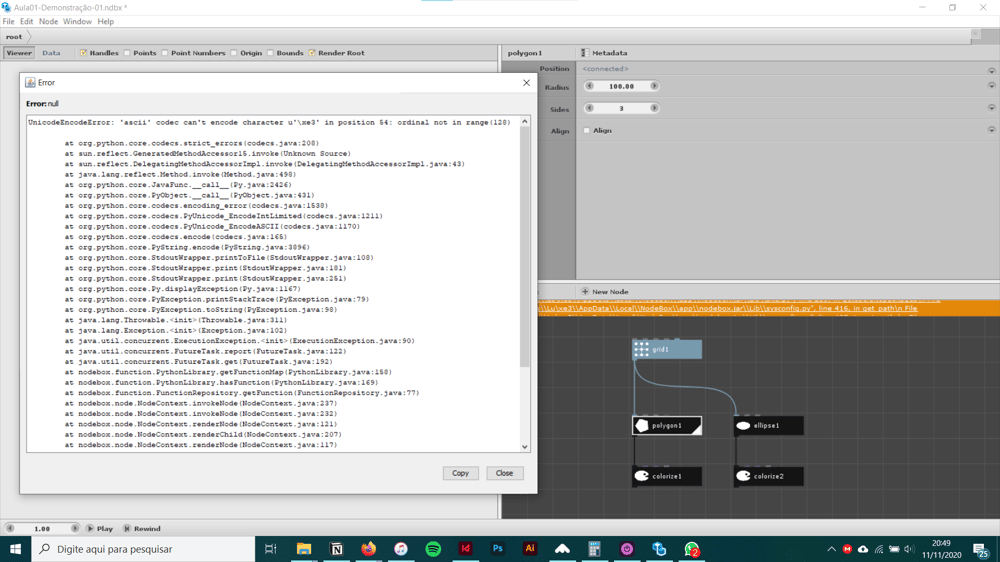Switch to the Viewer tab

[x=19, y=53]
